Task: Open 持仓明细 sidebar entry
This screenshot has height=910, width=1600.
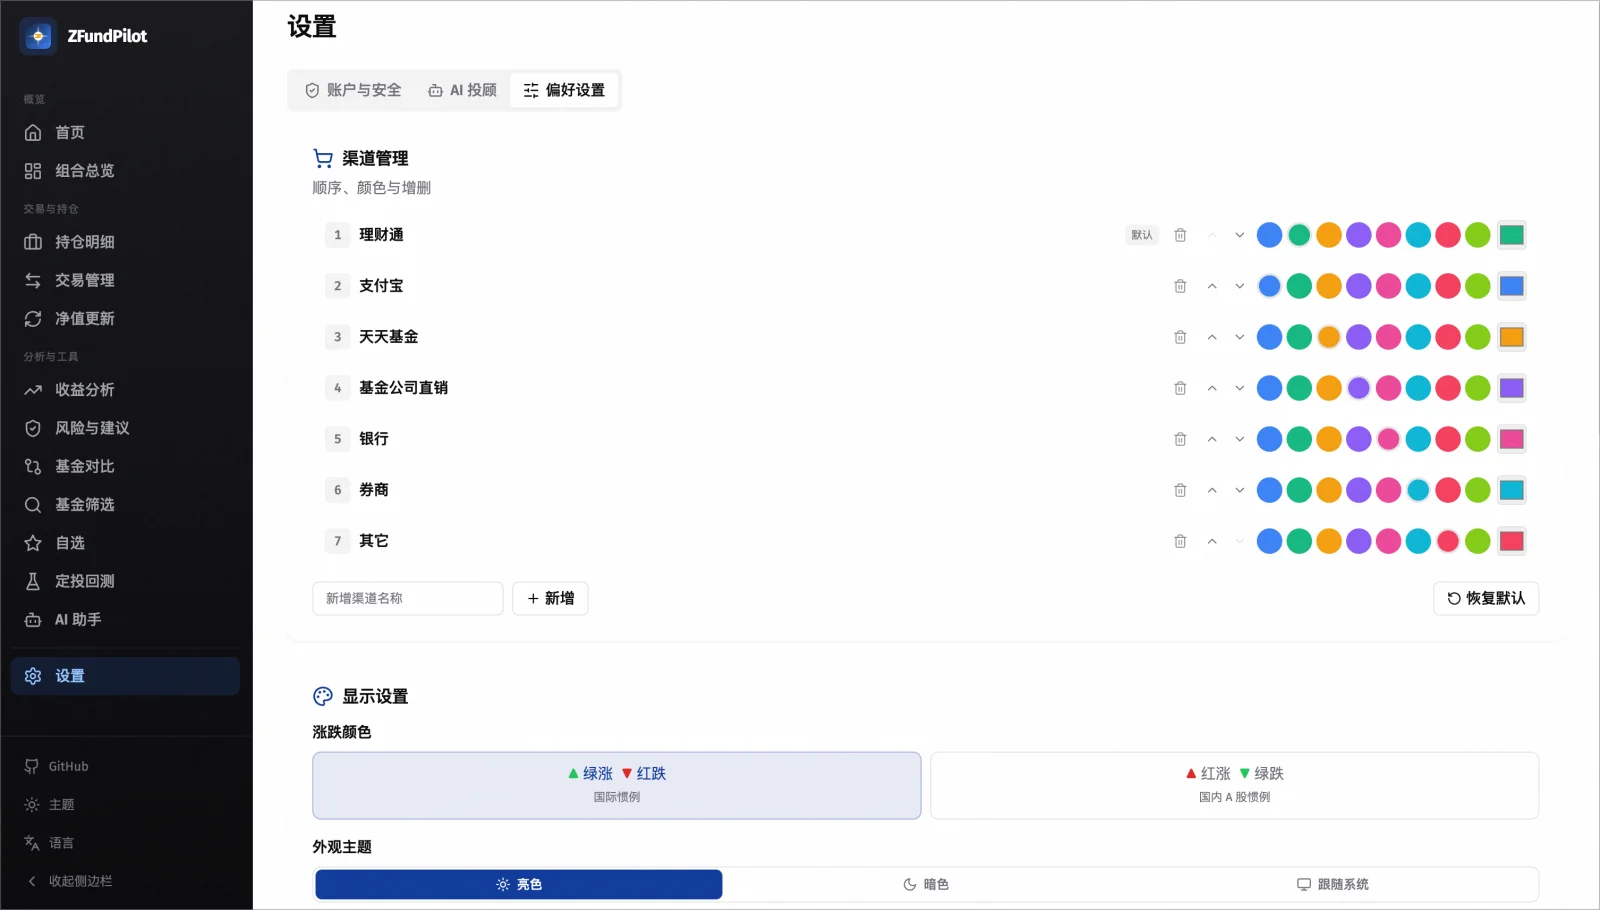Action: pyautogui.click(x=125, y=242)
